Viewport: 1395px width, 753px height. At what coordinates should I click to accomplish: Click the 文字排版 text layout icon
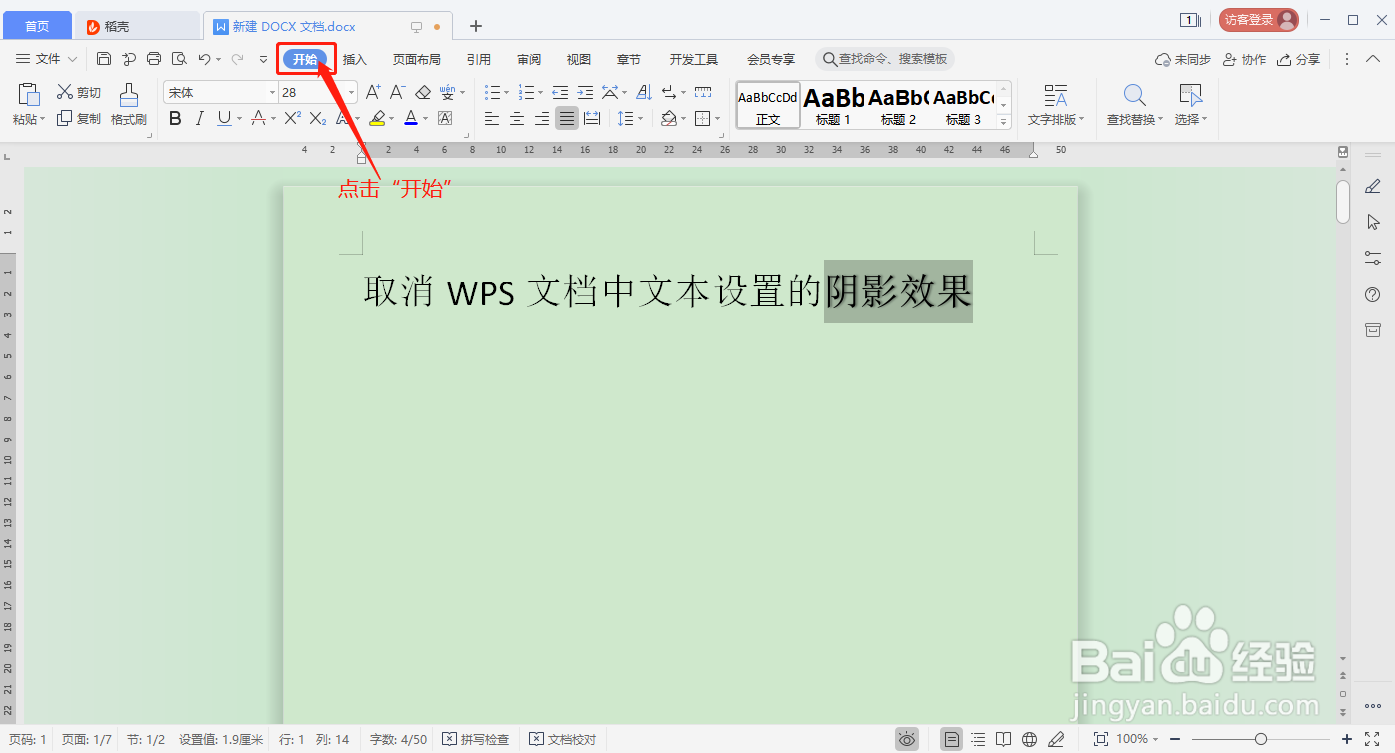(x=1056, y=105)
